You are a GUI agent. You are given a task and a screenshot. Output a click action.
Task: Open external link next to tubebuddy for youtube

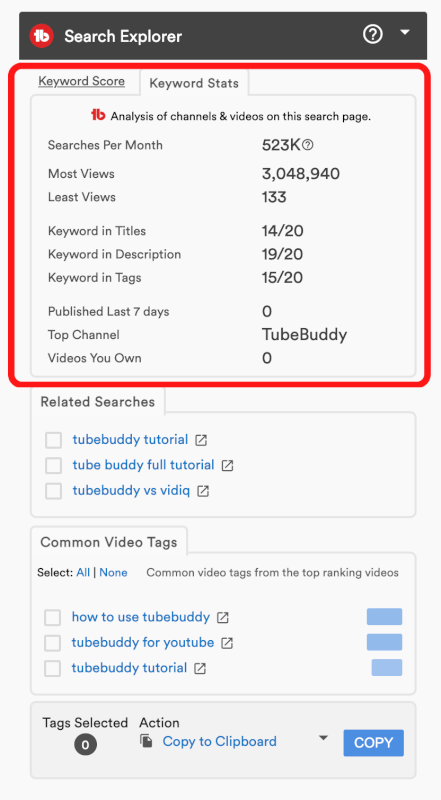(227, 643)
